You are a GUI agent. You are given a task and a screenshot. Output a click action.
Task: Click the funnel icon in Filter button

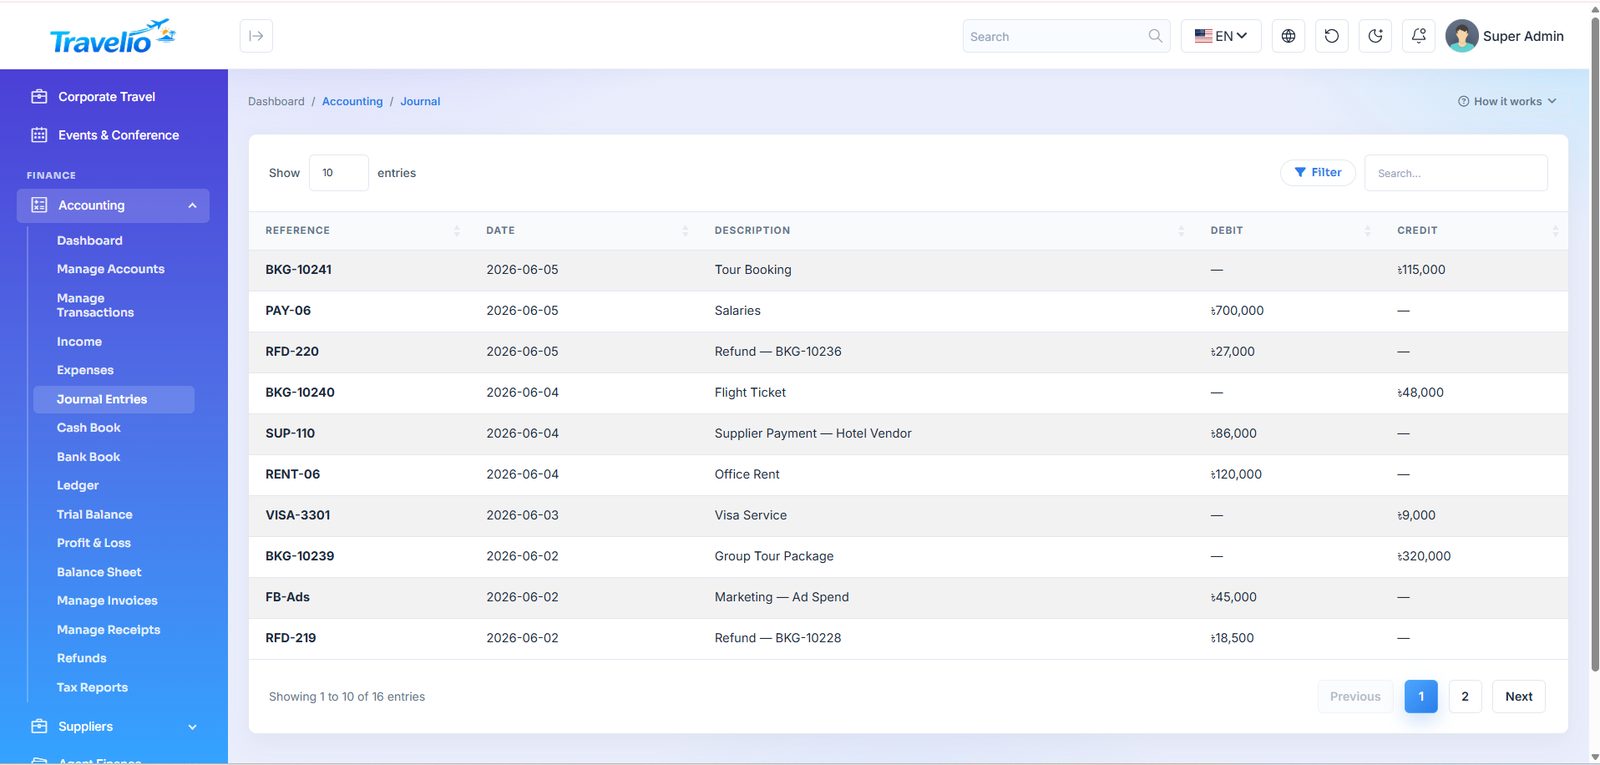click(1300, 172)
